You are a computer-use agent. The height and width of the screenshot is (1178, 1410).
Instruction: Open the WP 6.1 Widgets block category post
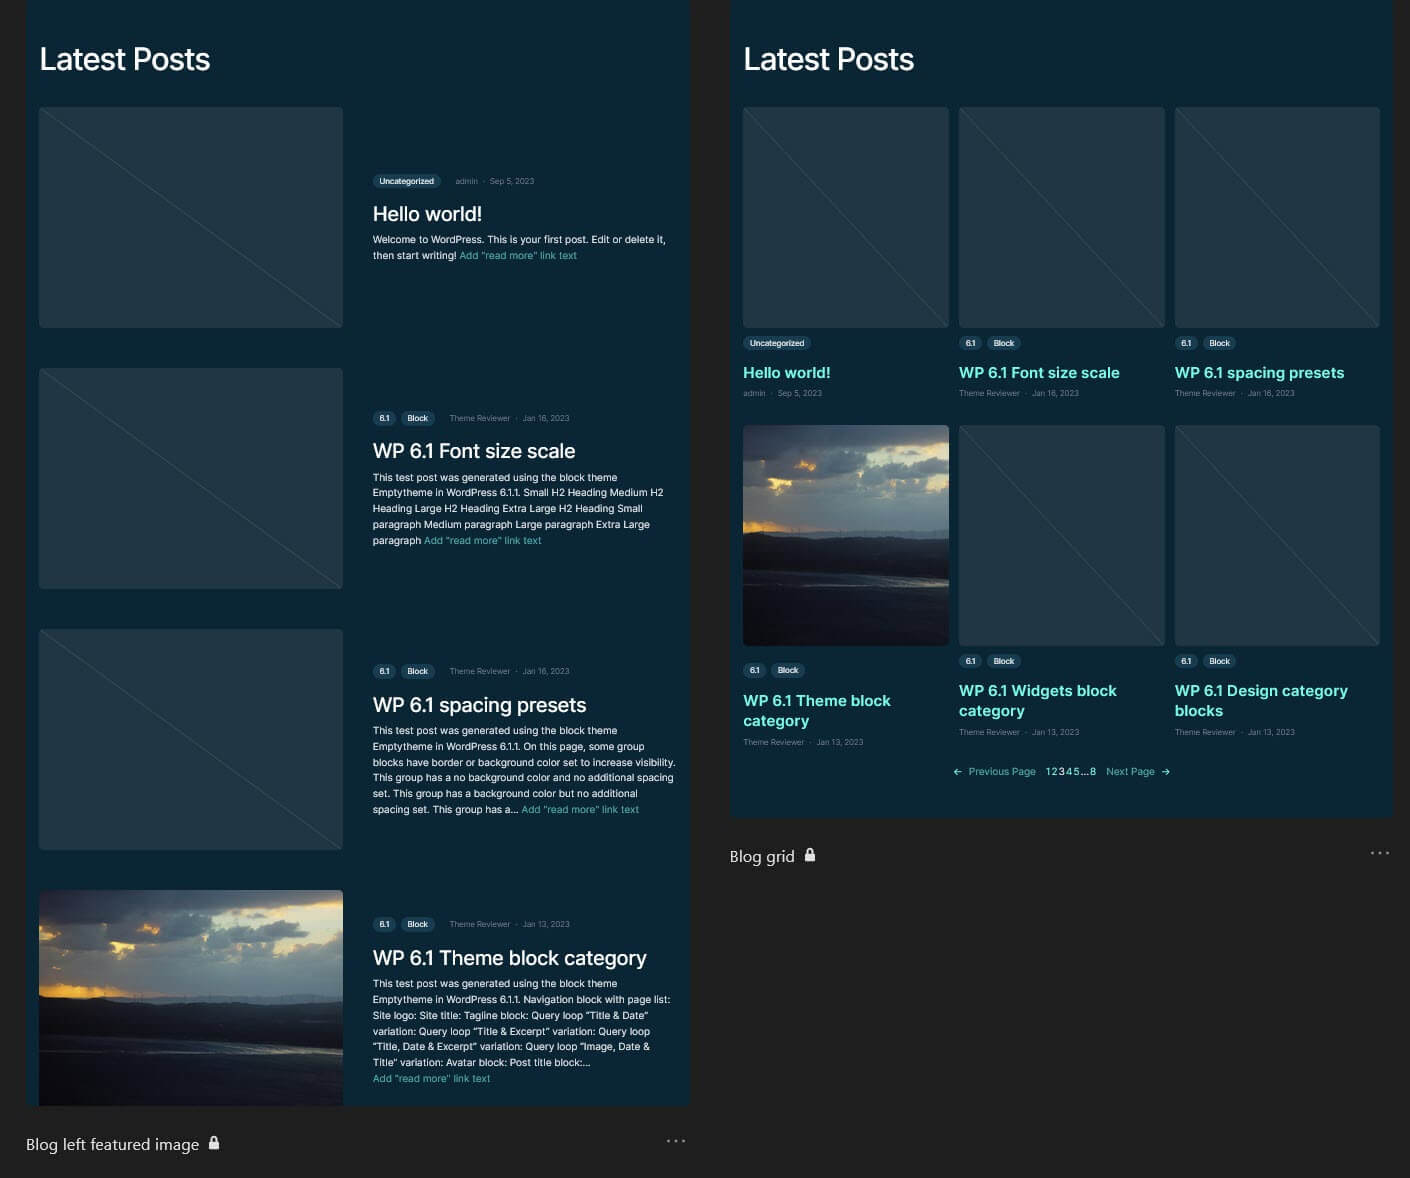1037,700
